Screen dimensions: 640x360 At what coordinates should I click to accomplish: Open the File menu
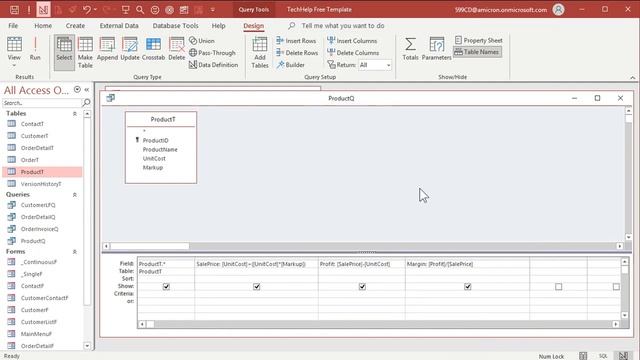click(13, 25)
